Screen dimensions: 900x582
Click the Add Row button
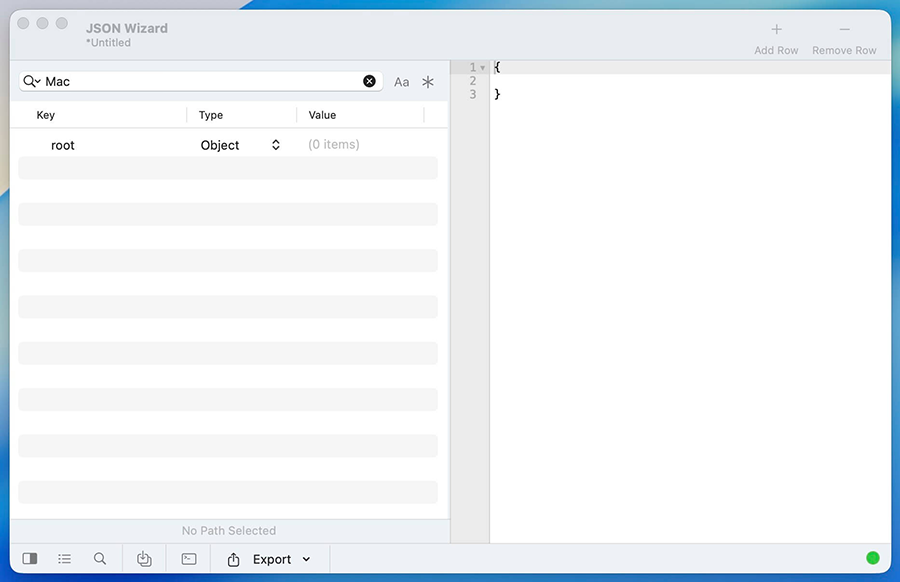point(776,38)
